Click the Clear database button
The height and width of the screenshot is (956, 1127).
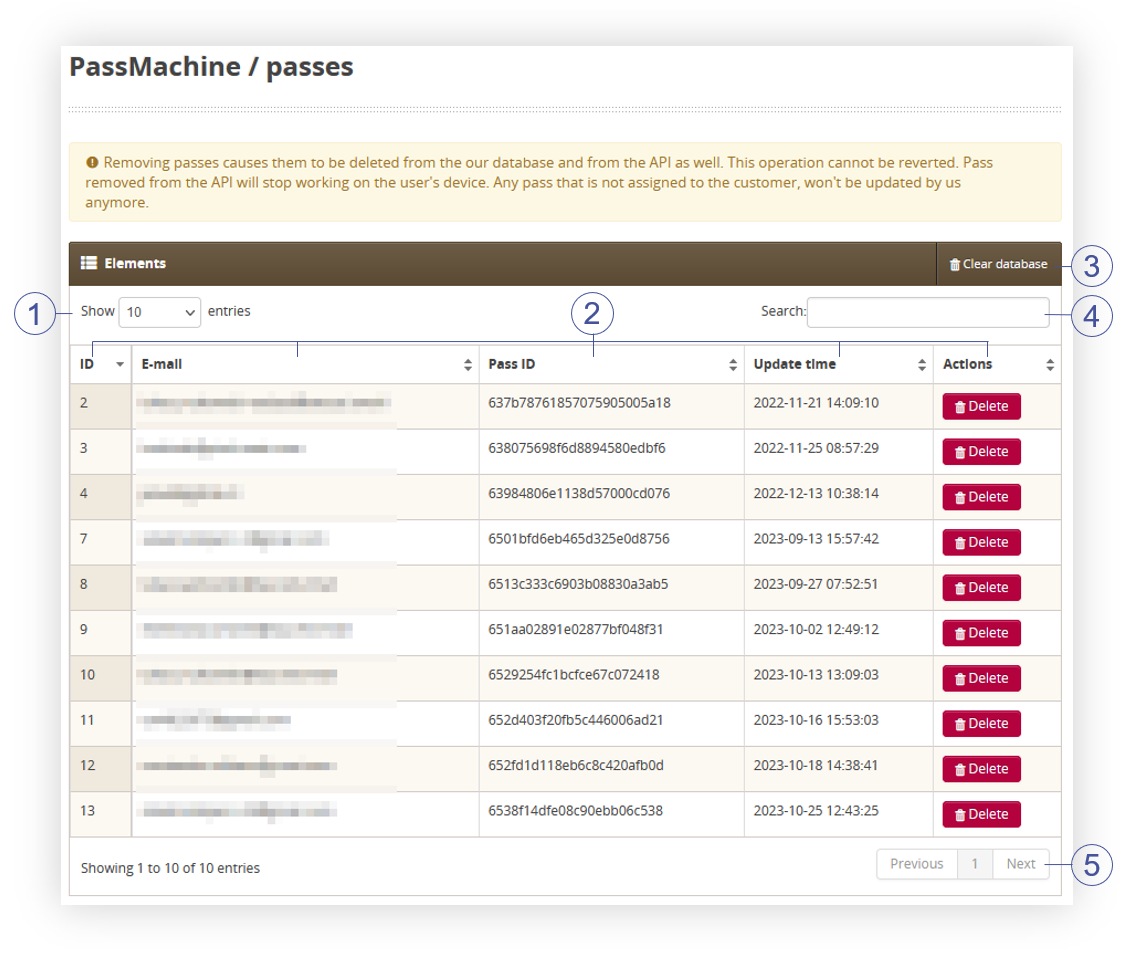click(998, 264)
